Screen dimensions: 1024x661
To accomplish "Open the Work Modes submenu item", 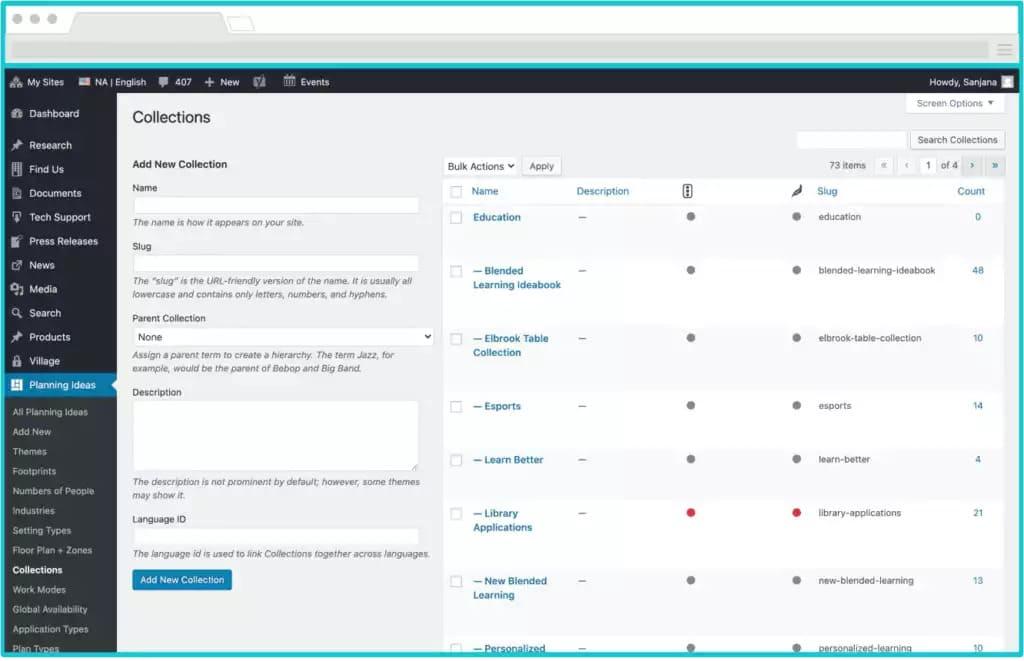I will click(39, 590).
